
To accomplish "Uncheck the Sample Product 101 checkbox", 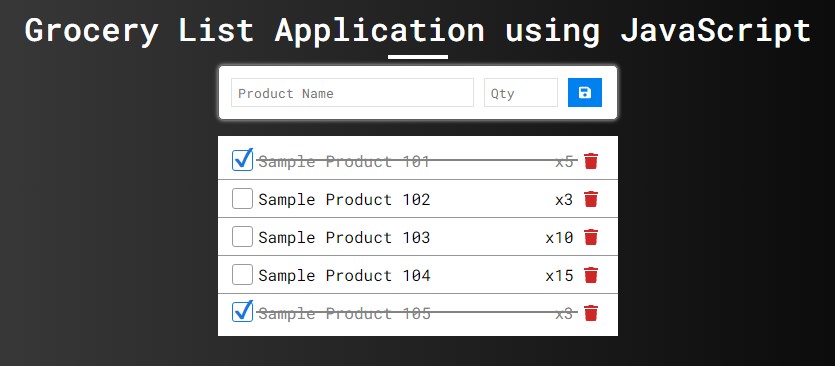I will (242, 160).
